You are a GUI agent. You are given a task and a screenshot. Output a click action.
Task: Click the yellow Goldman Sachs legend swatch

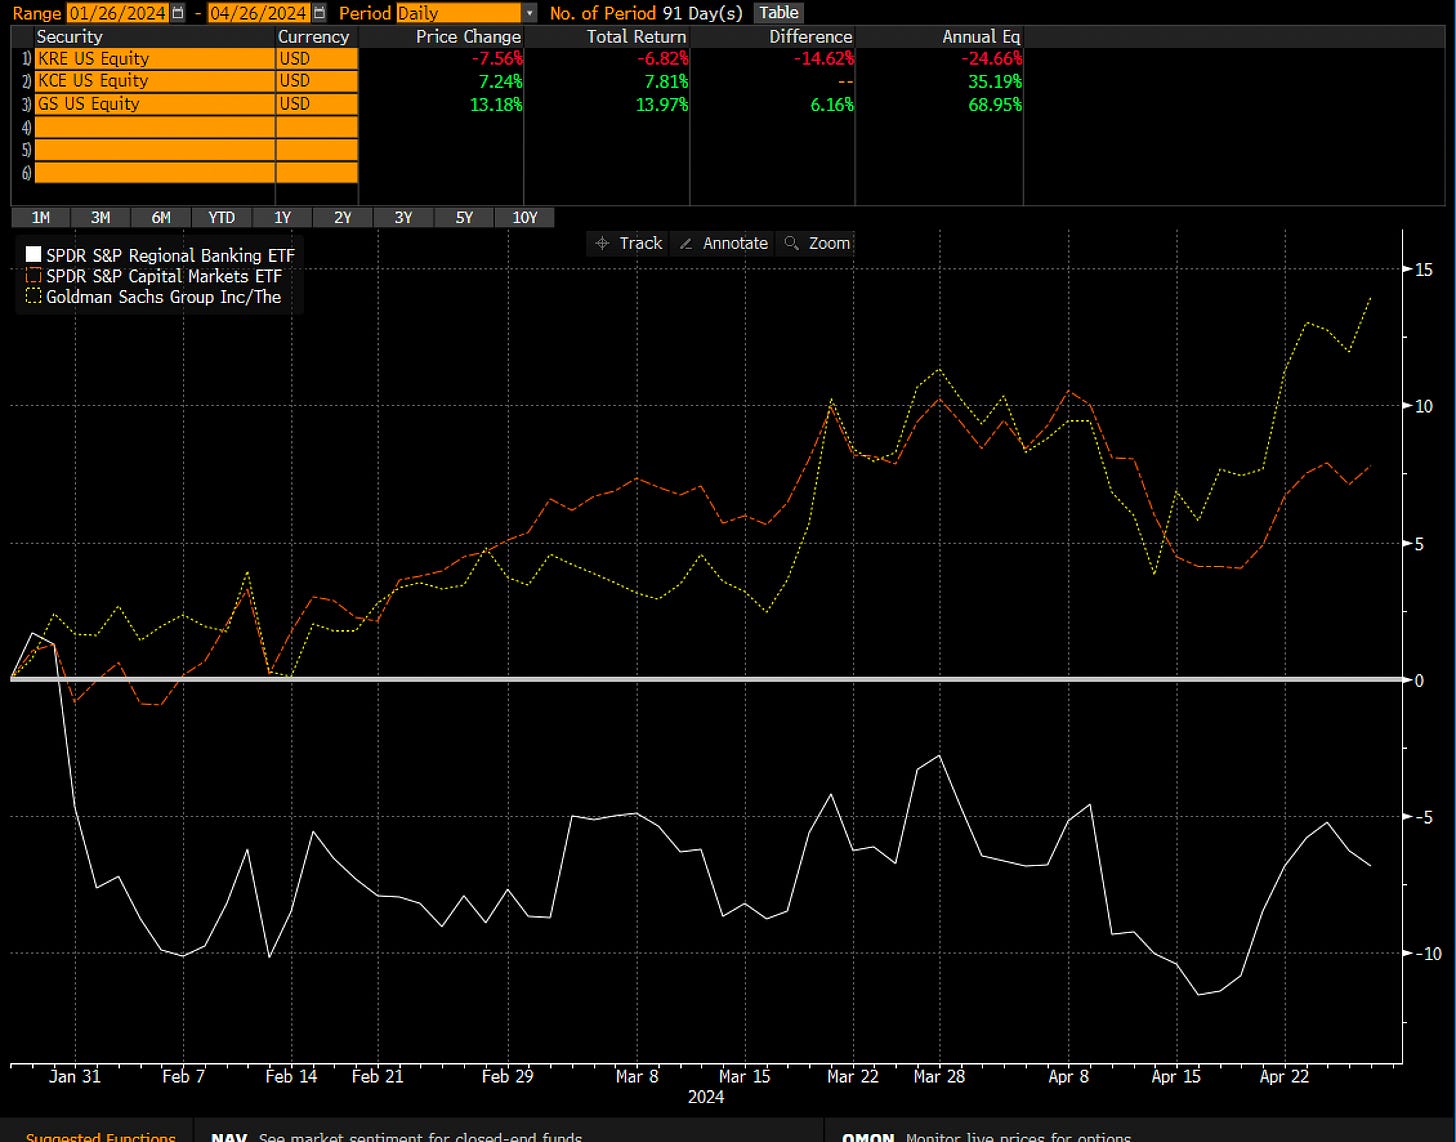coord(33,297)
